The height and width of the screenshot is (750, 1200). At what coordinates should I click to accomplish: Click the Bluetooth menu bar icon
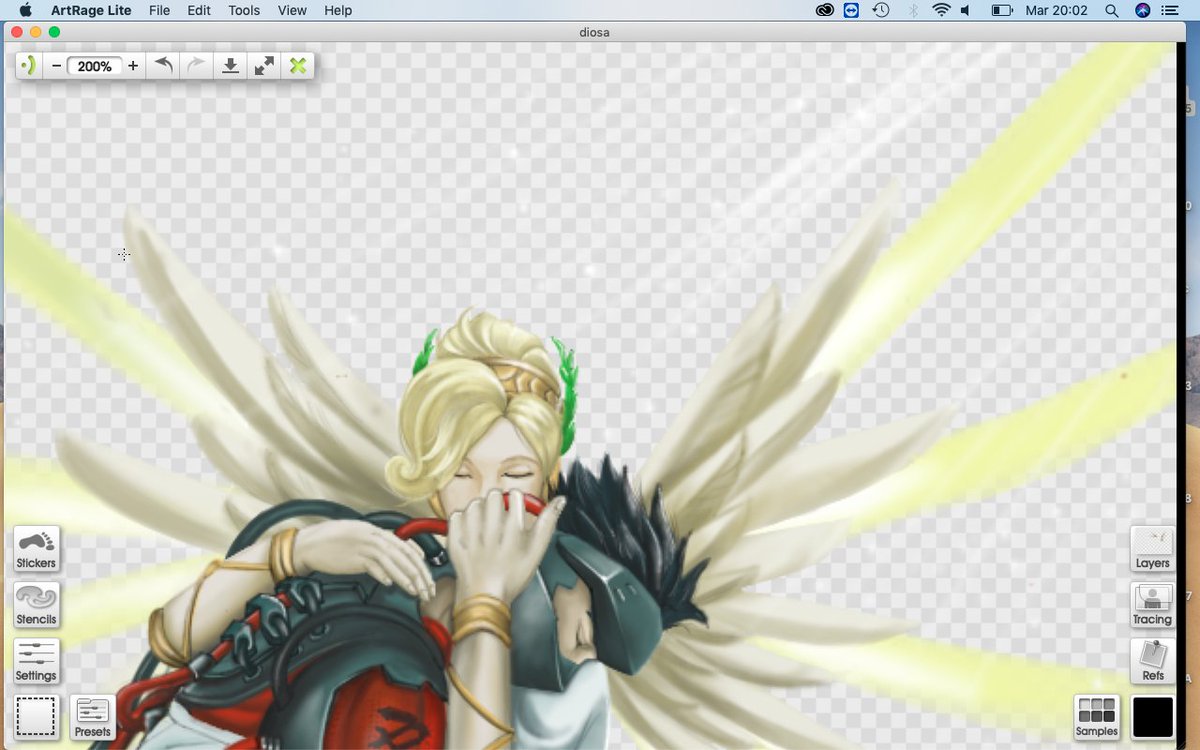(x=912, y=10)
